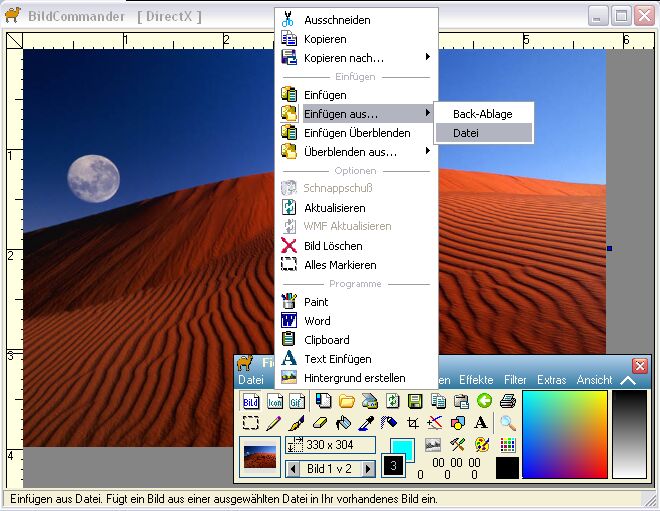
Task: Toggle the Bild format button
Action: (x=250, y=401)
